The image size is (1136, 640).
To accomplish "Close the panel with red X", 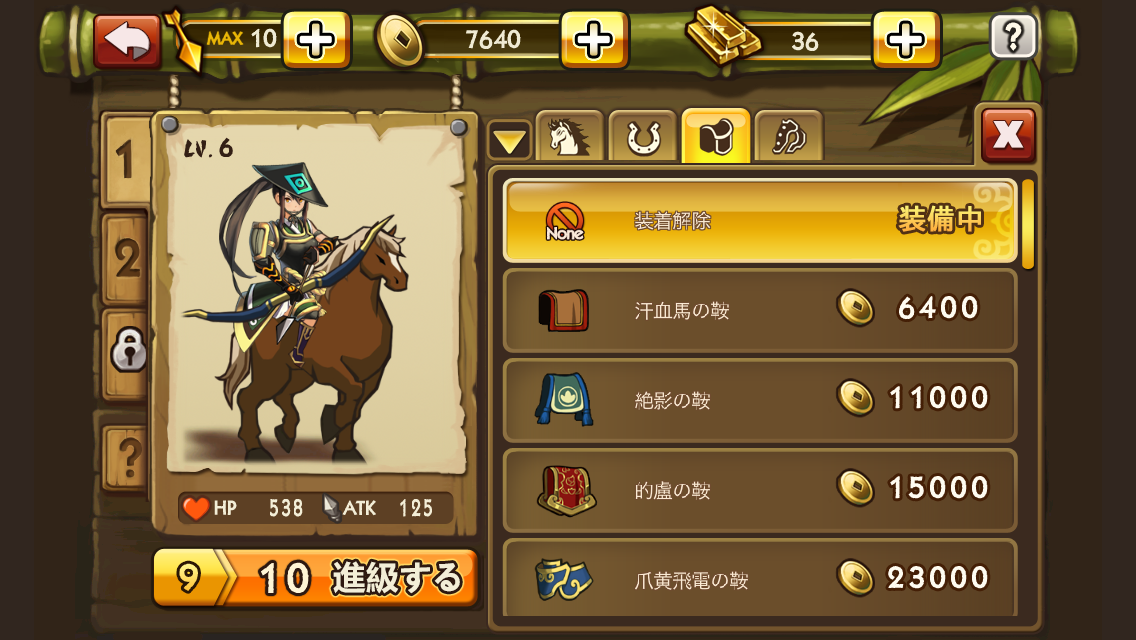I will coord(1008,134).
